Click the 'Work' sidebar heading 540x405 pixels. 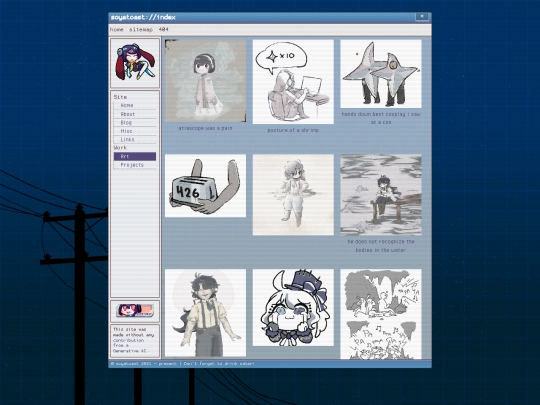pos(120,148)
